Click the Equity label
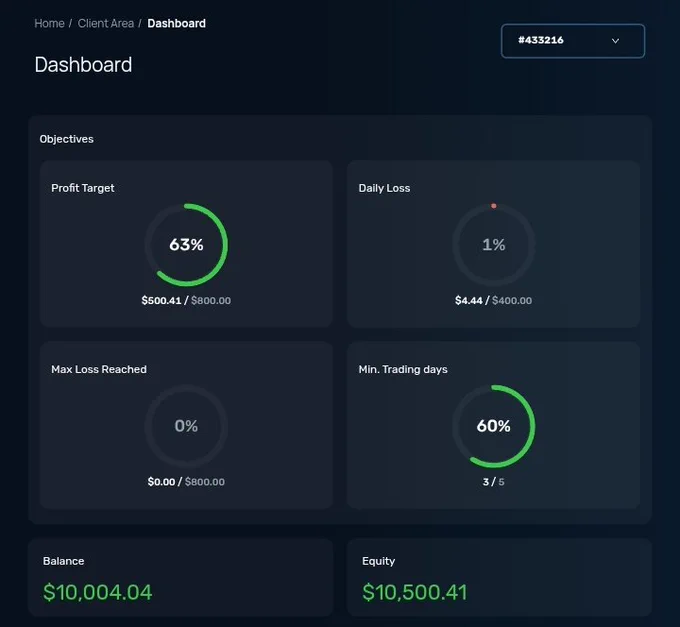This screenshot has height=627, width=680. (379, 561)
